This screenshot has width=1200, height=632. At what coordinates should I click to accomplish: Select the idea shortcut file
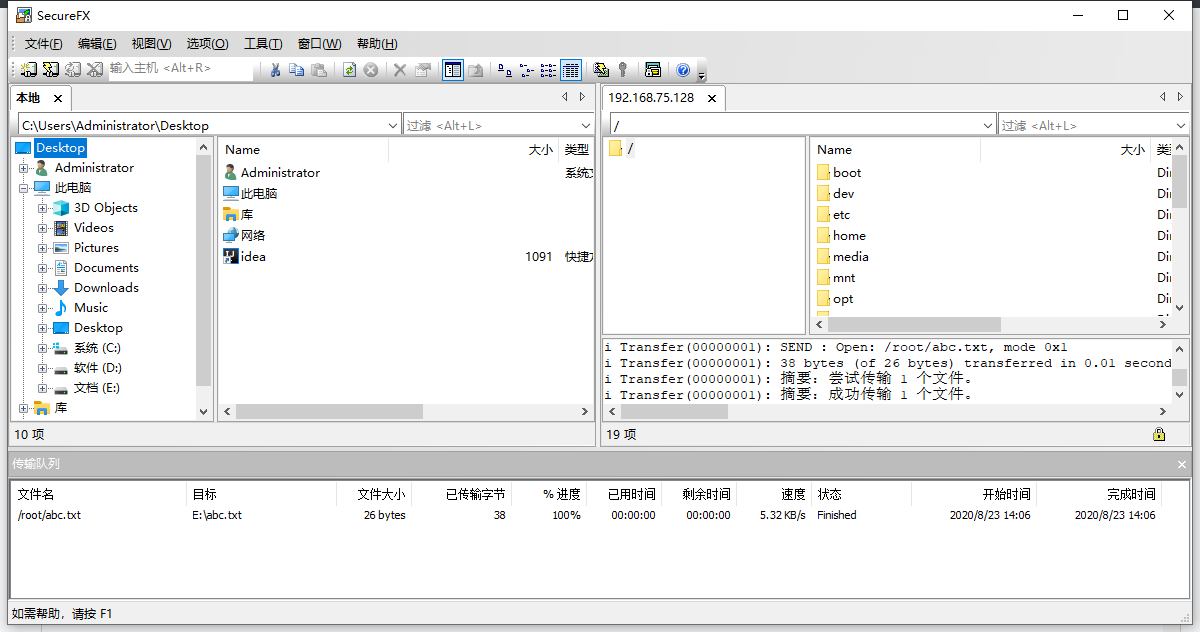click(x=253, y=257)
